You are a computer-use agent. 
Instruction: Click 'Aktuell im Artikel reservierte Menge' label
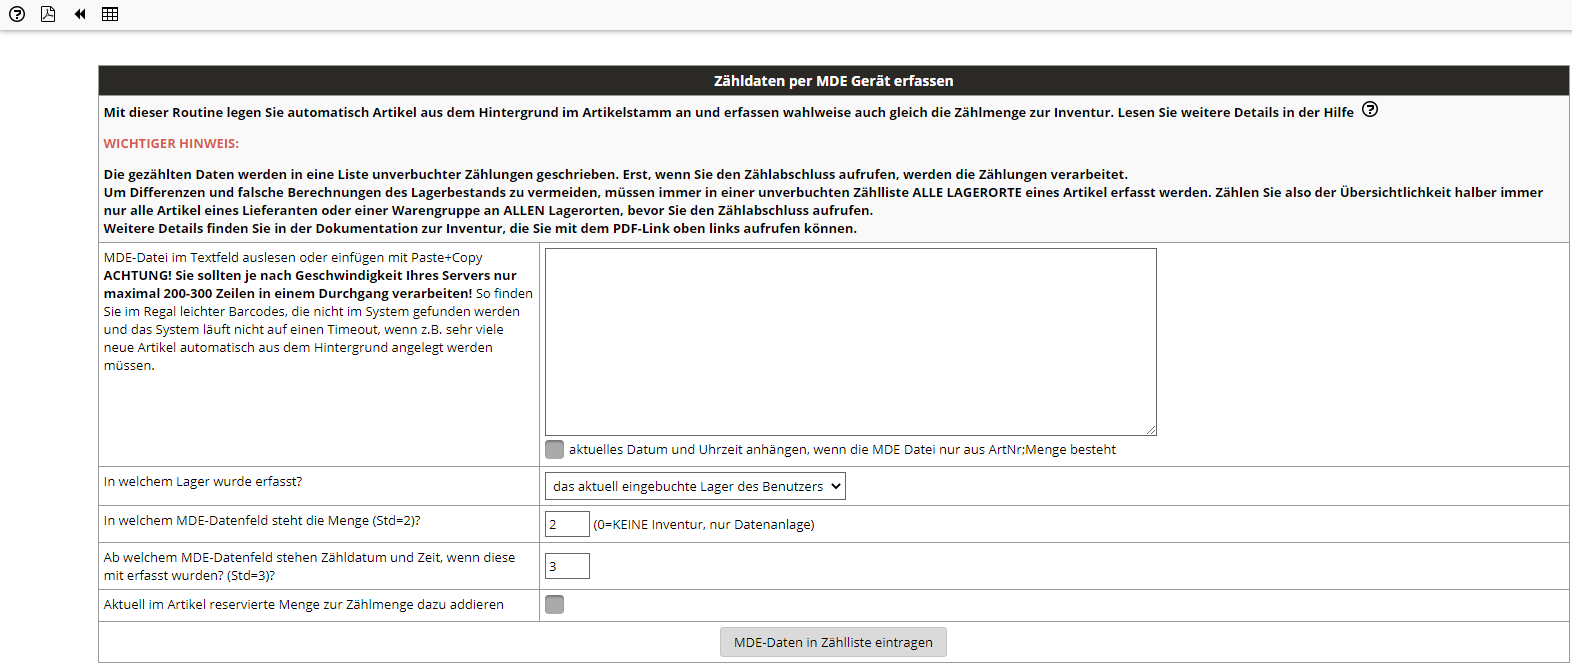[x=303, y=605]
